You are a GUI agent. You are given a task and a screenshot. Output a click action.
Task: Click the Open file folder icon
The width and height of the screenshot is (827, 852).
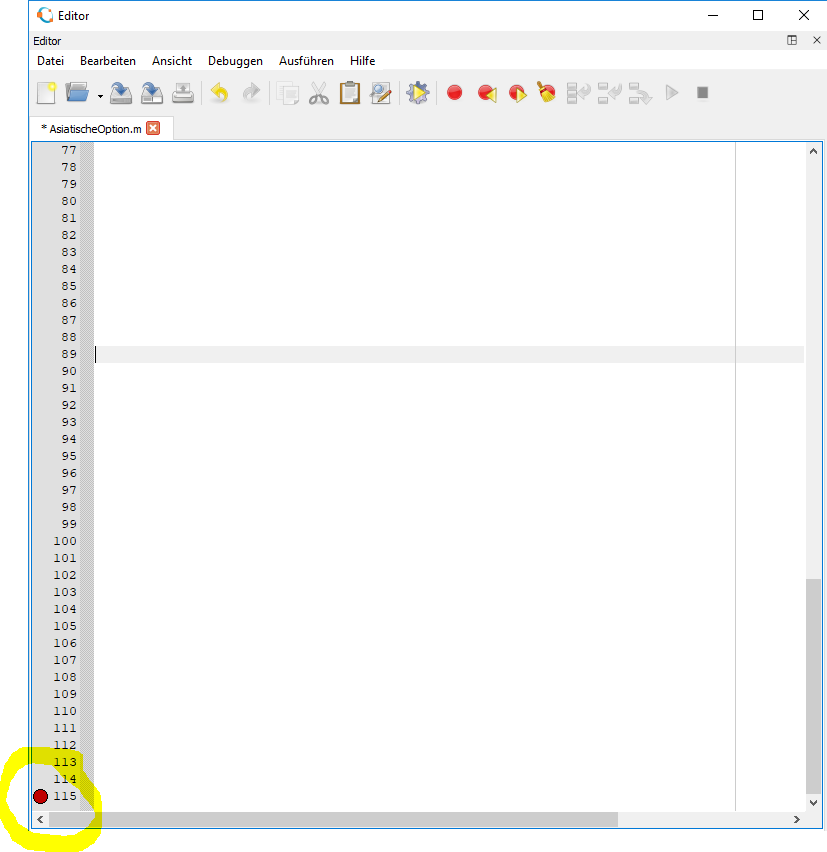click(x=77, y=93)
